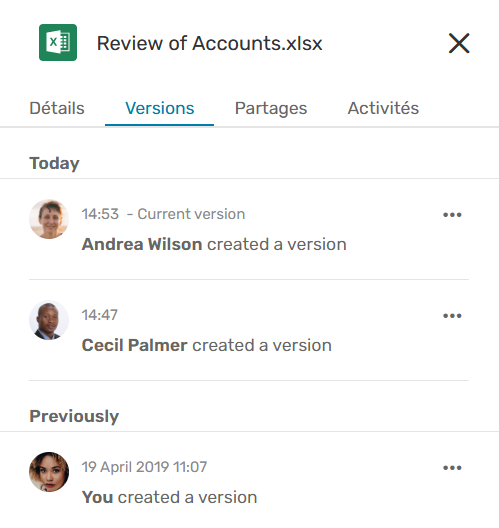This screenshot has height=528, width=499.
Task: Select the Versions tab
Action: click(160, 108)
